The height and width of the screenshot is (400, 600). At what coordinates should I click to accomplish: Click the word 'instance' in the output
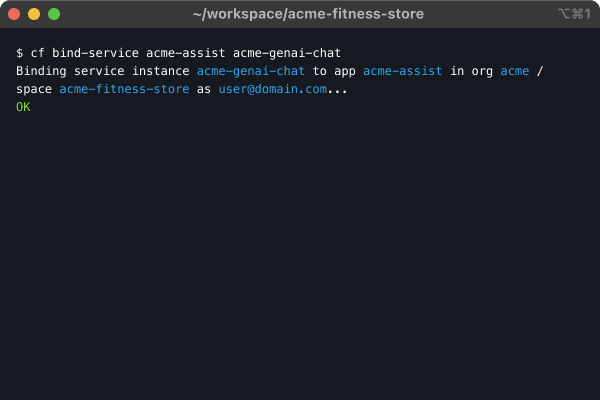coord(161,71)
